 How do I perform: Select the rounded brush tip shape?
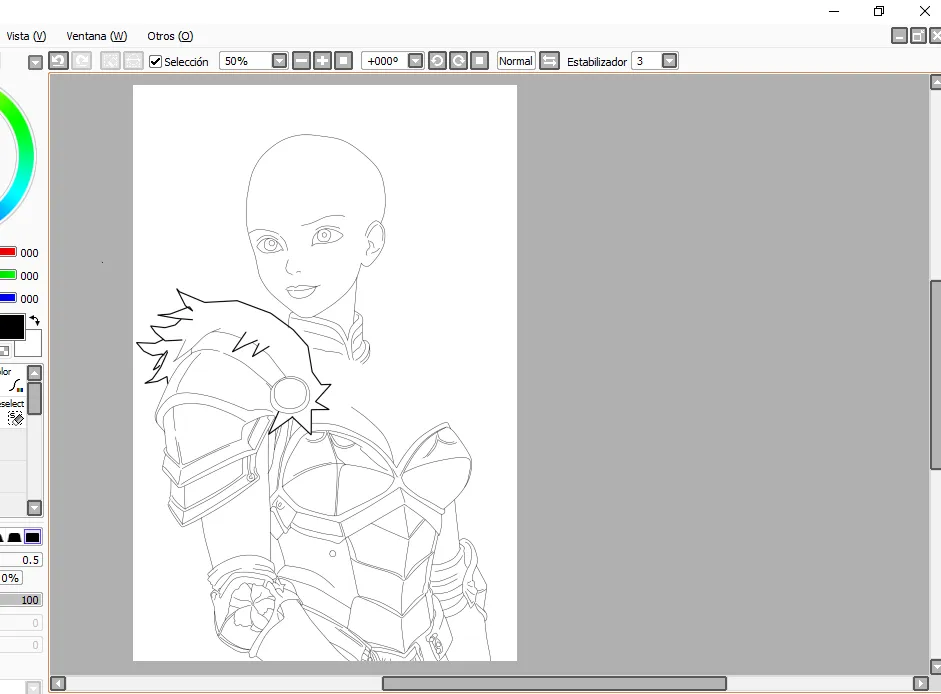pos(14,537)
